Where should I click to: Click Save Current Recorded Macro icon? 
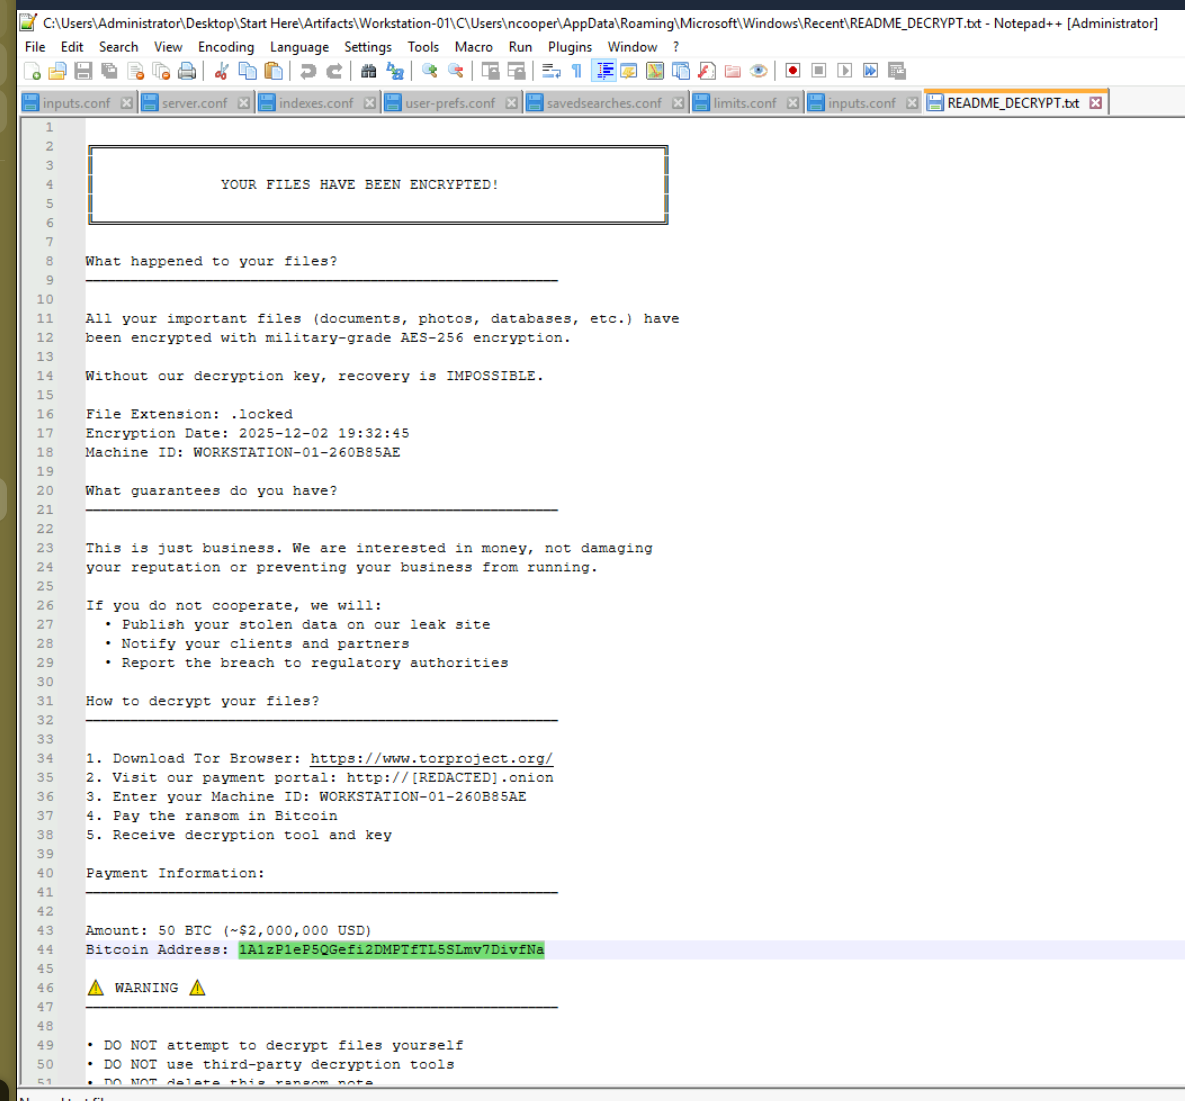(897, 71)
